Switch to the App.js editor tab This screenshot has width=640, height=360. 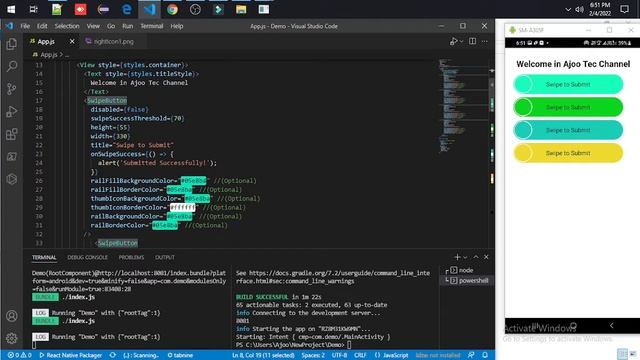coord(46,42)
